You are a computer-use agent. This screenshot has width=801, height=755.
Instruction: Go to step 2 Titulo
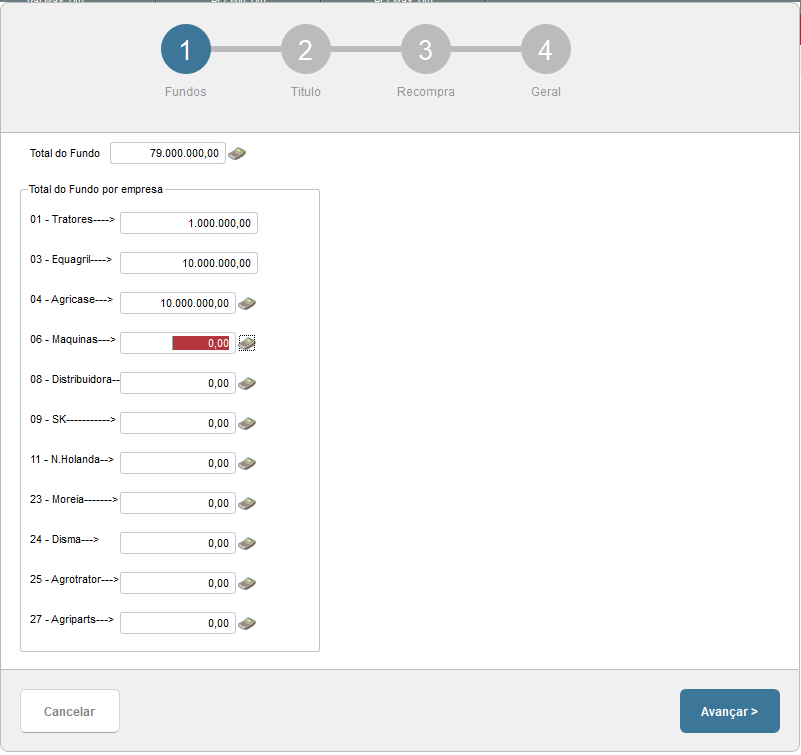(x=305, y=50)
